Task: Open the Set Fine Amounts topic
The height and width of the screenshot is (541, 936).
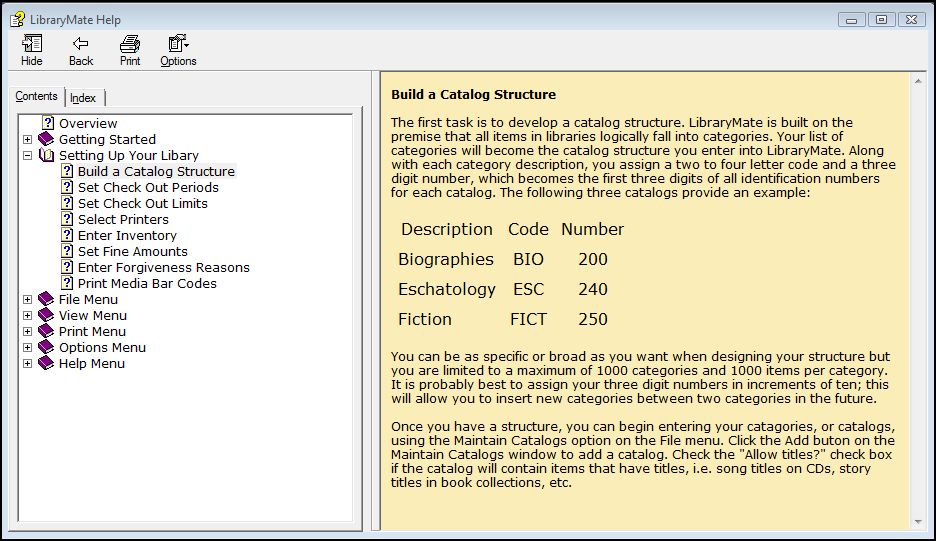Action: tap(133, 252)
